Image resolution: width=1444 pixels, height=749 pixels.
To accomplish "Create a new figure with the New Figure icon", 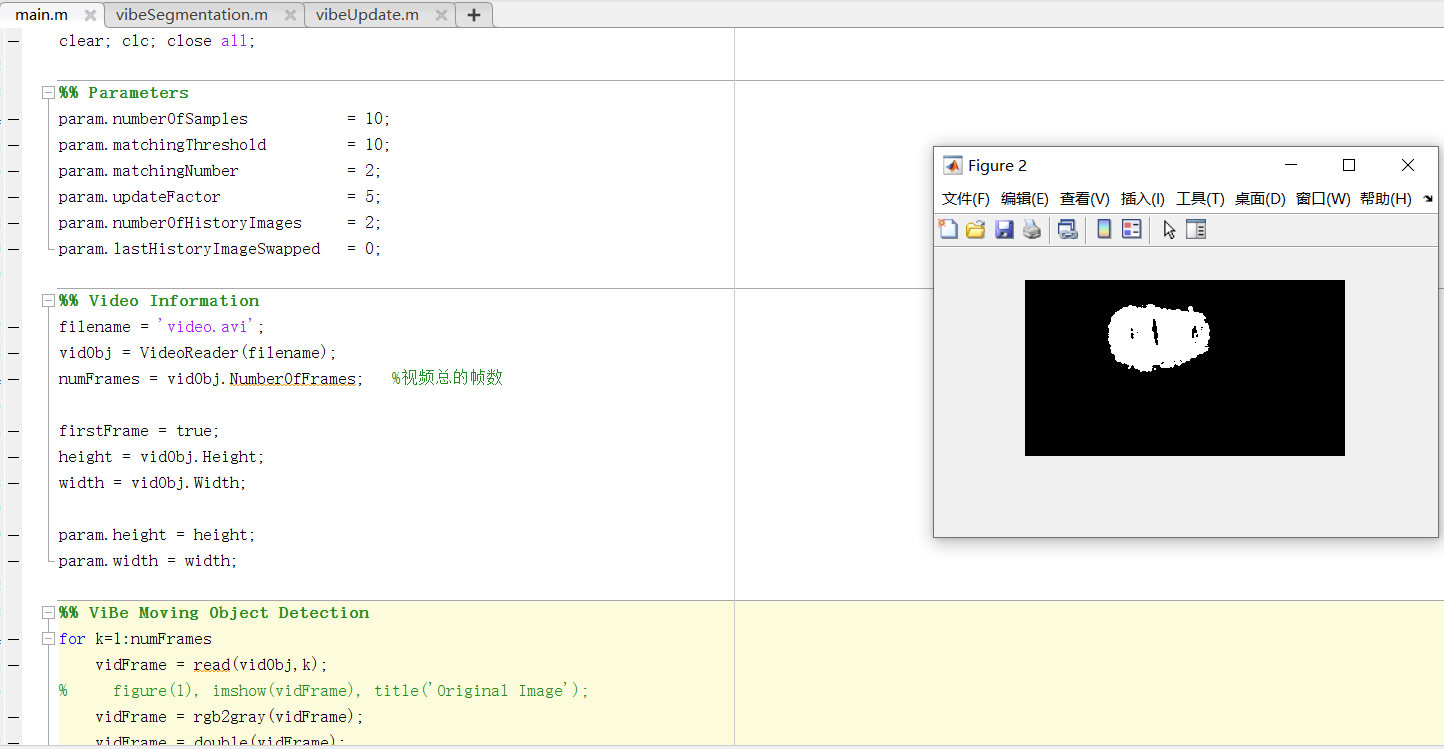I will (947, 229).
